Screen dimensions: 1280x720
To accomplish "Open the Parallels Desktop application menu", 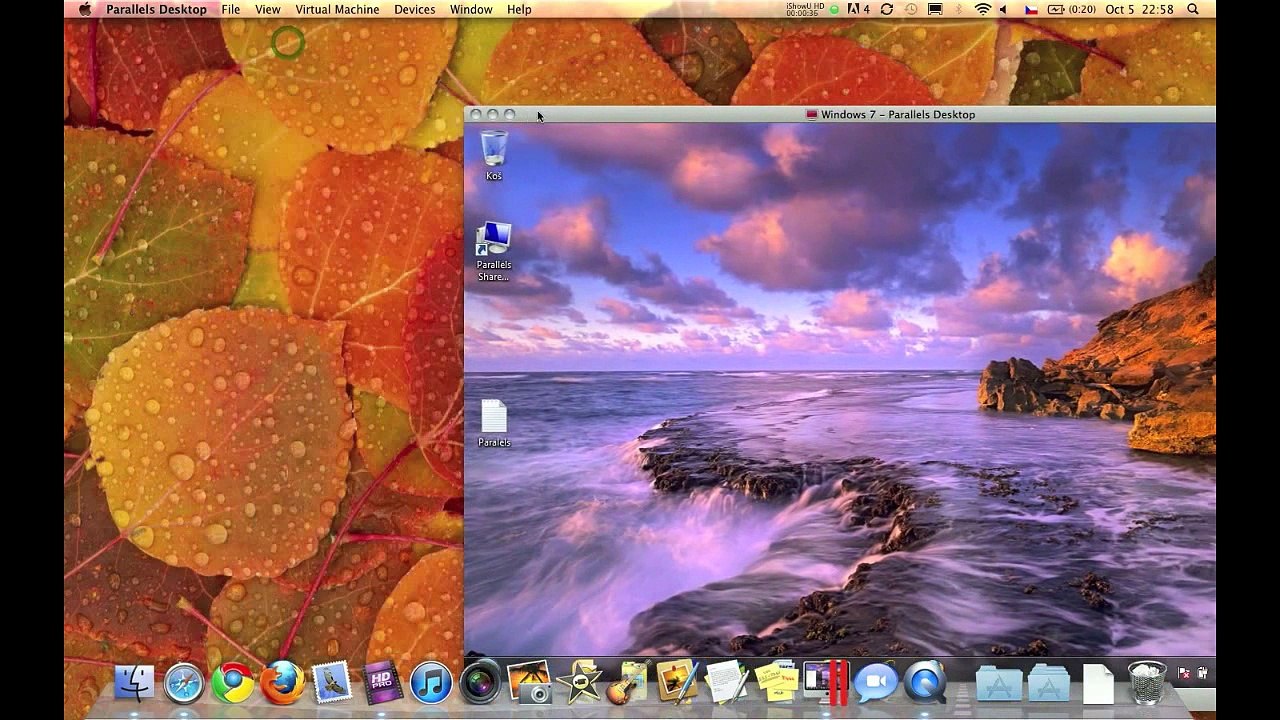I will tap(156, 9).
